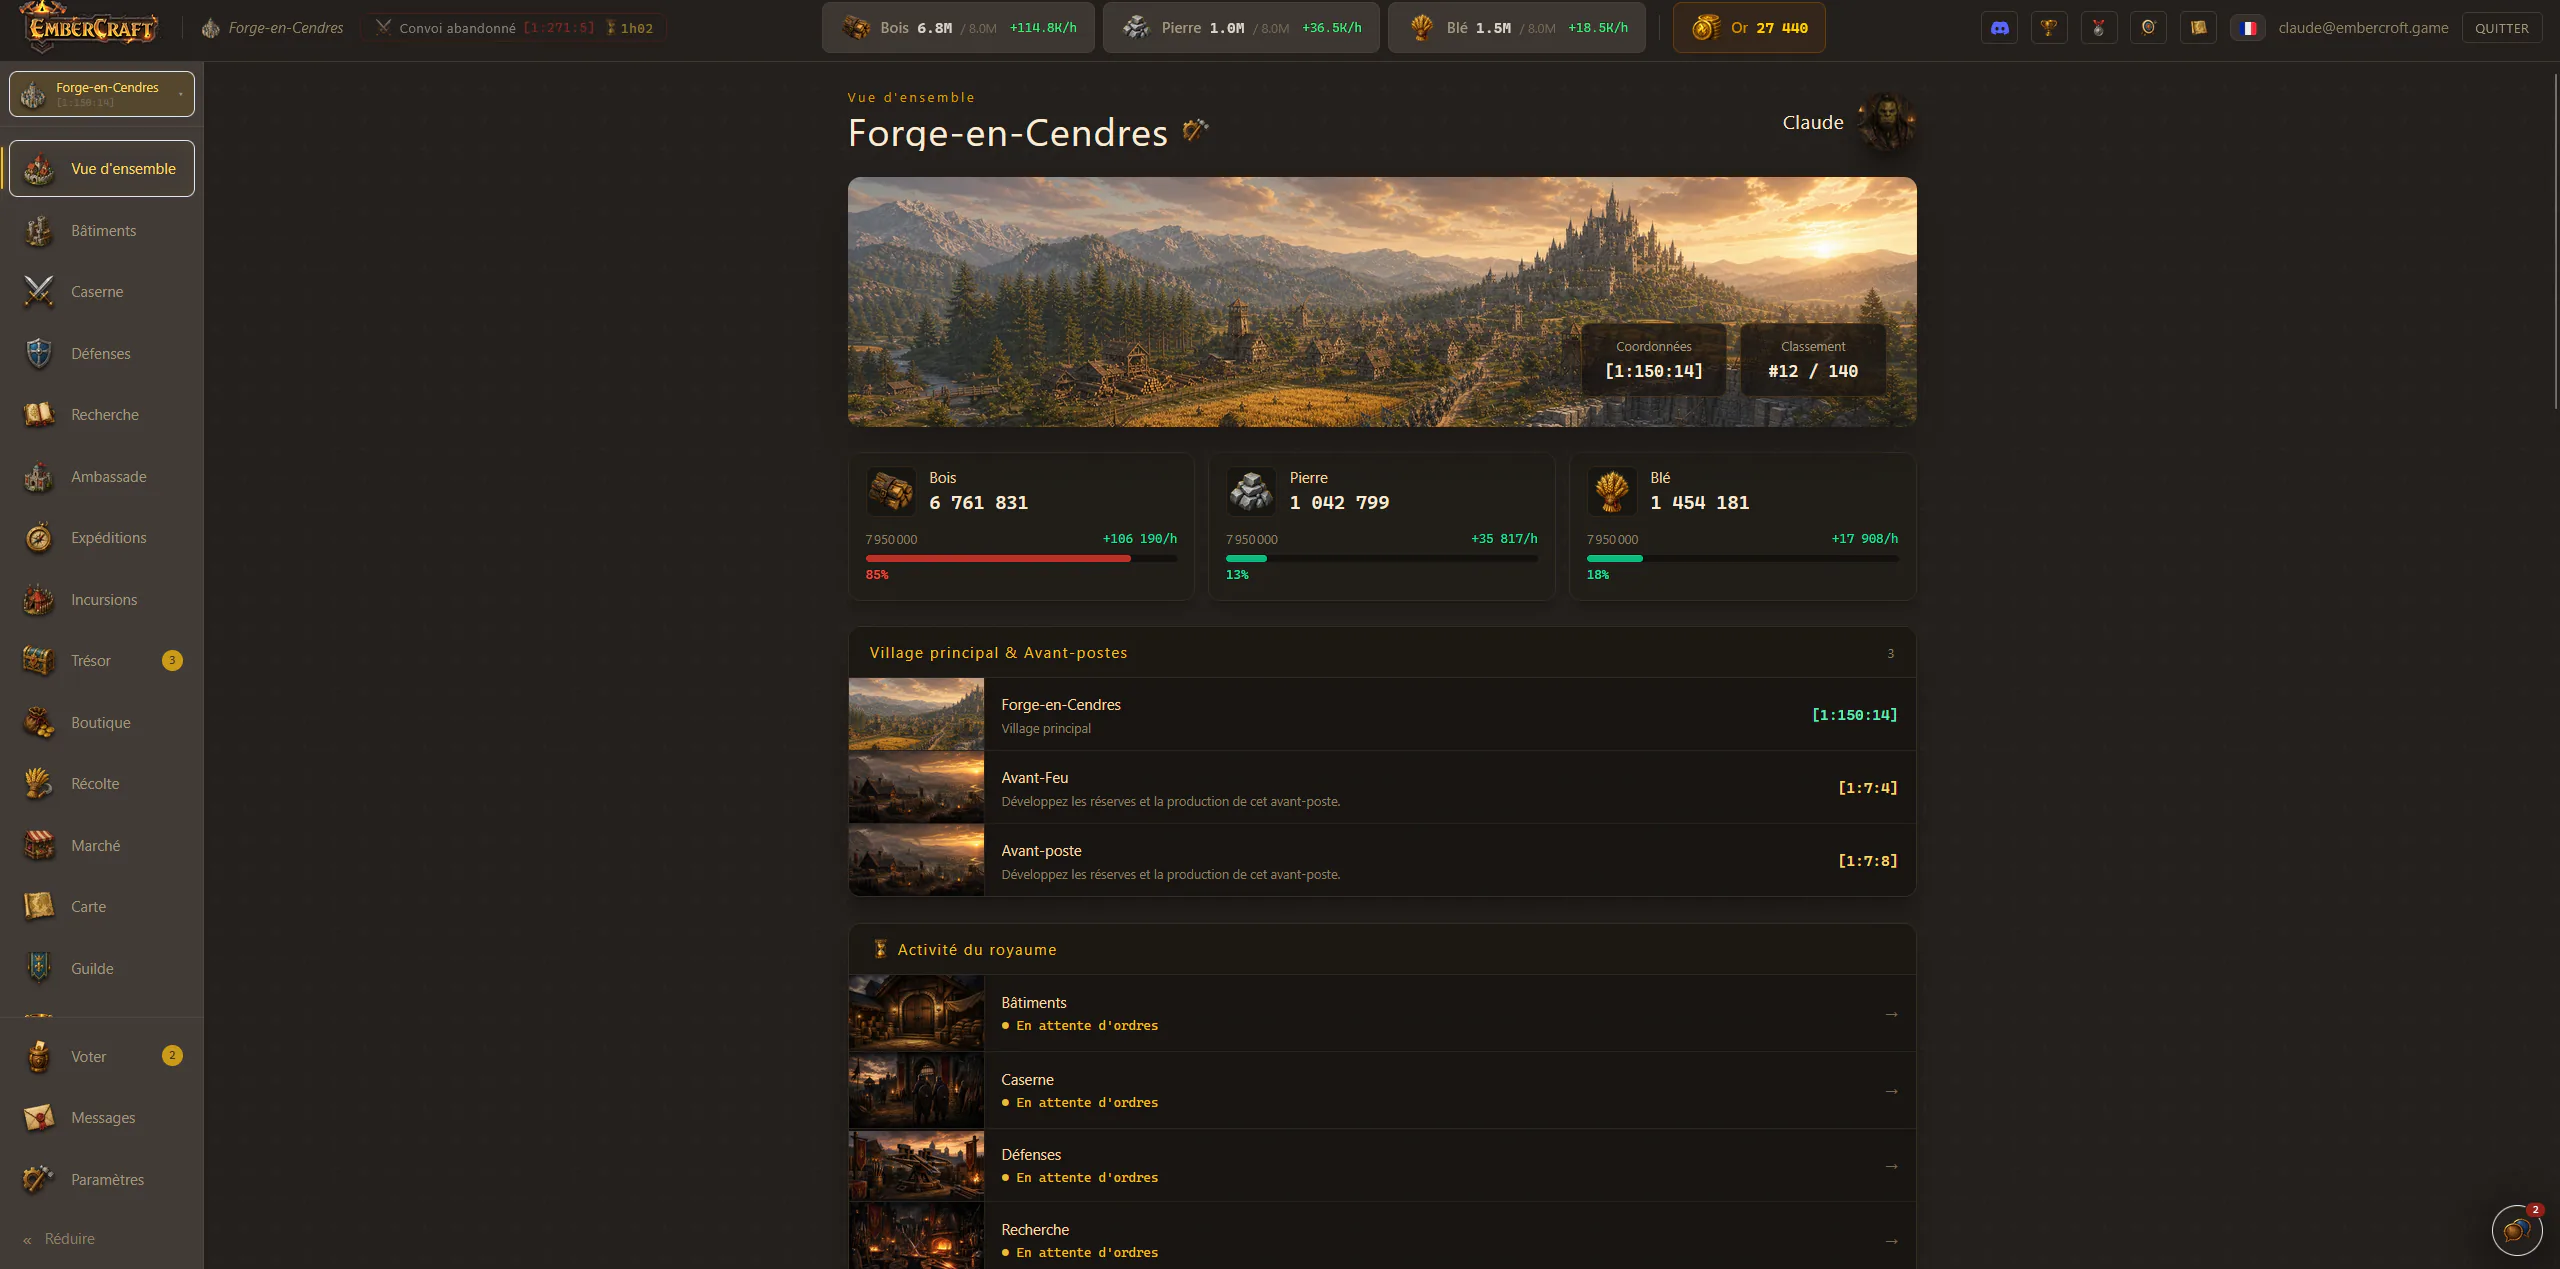Click the rename pencil icon beside Forge-en-Cendres
The width and height of the screenshot is (2560, 1269).
(1195, 130)
